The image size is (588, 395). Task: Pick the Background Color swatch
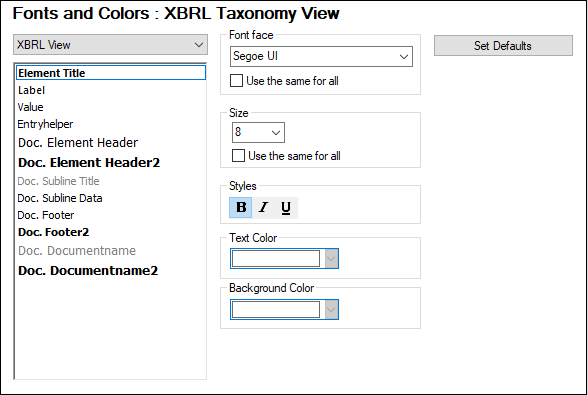tap(276, 310)
